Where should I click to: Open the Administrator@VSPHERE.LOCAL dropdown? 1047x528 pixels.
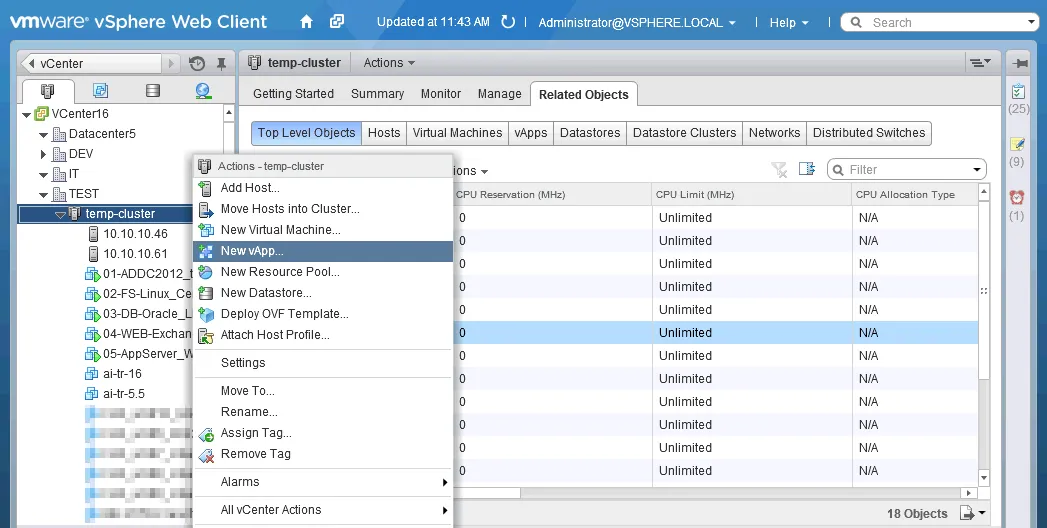click(x=636, y=22)
